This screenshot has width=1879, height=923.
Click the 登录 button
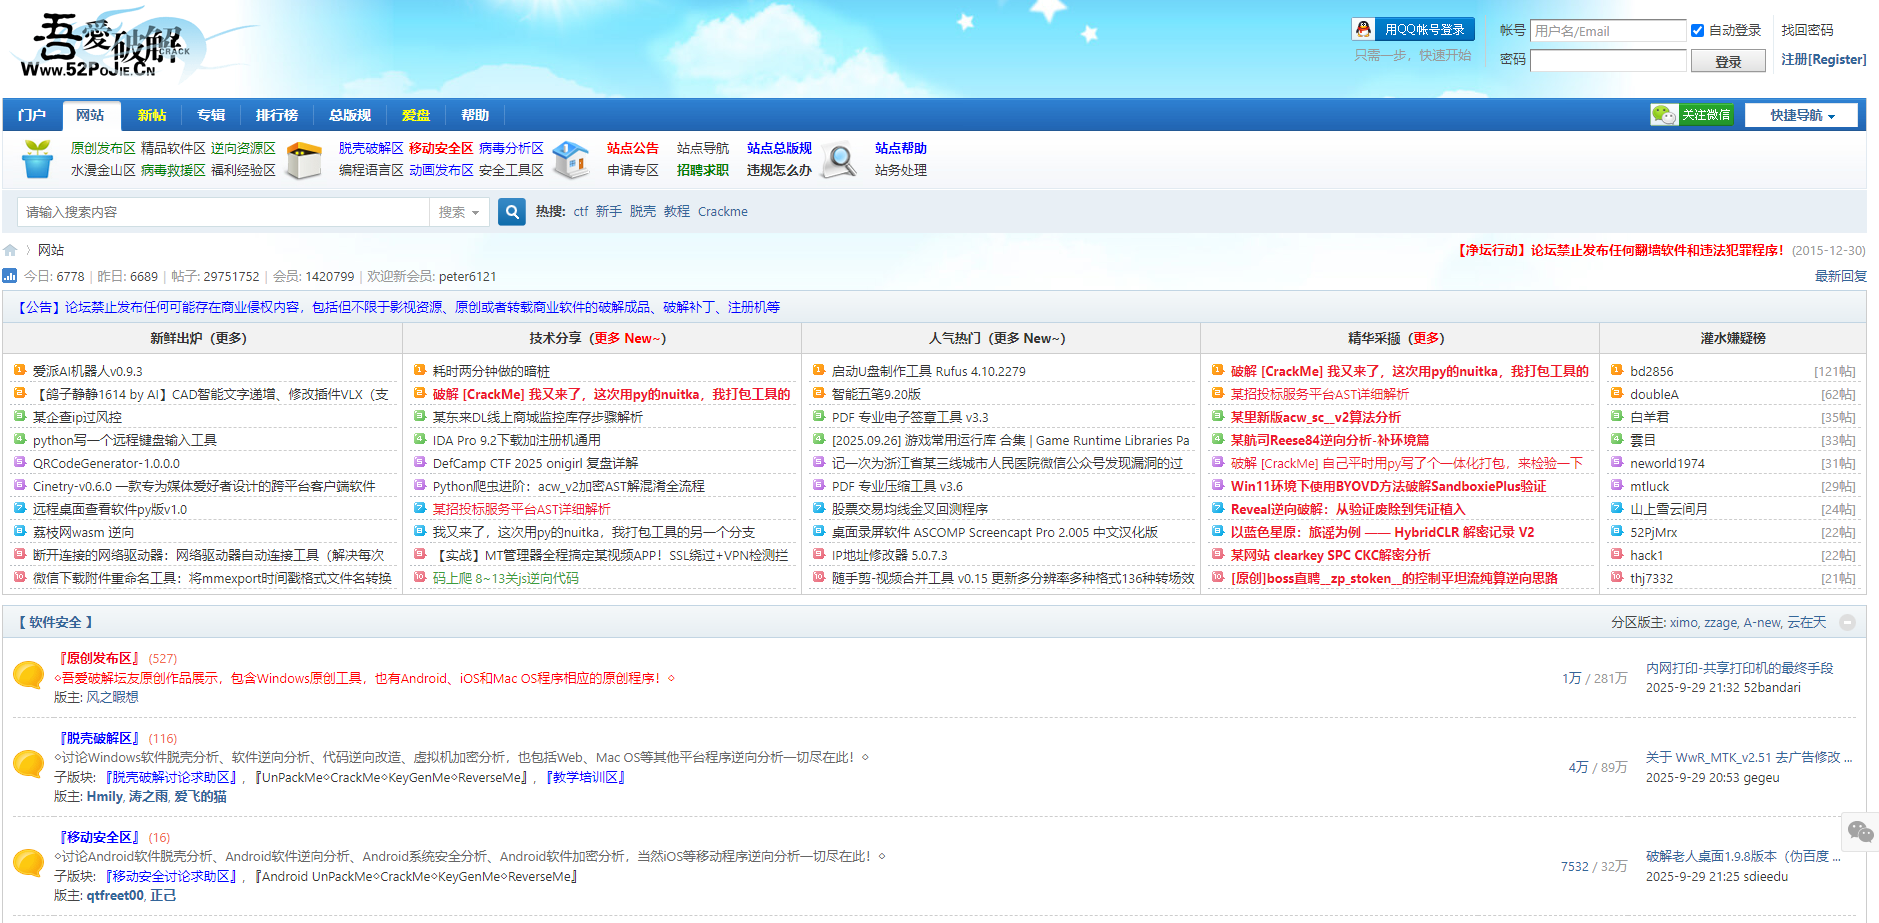pos(1727,61)
